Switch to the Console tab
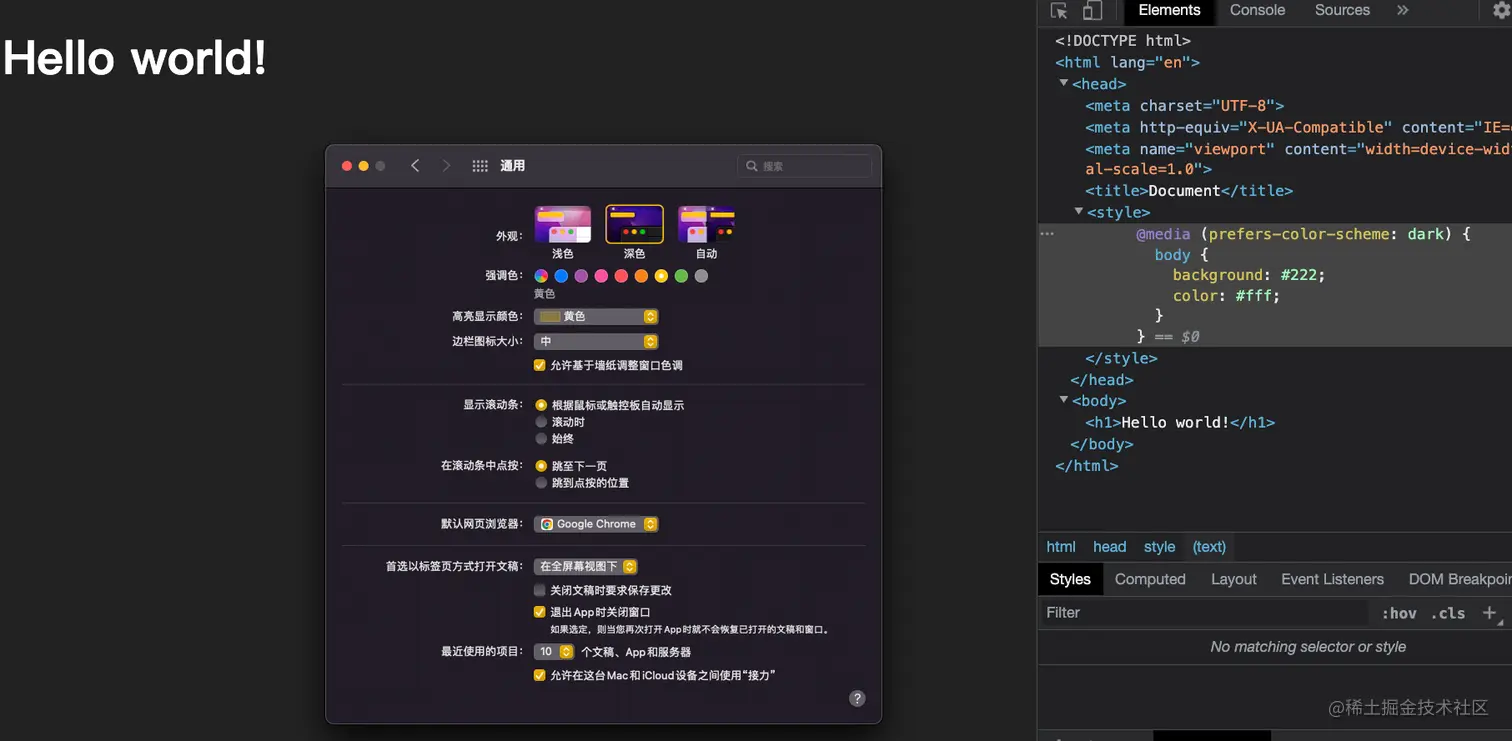This screenshot has height=741, width=1512. [1257, 11]
